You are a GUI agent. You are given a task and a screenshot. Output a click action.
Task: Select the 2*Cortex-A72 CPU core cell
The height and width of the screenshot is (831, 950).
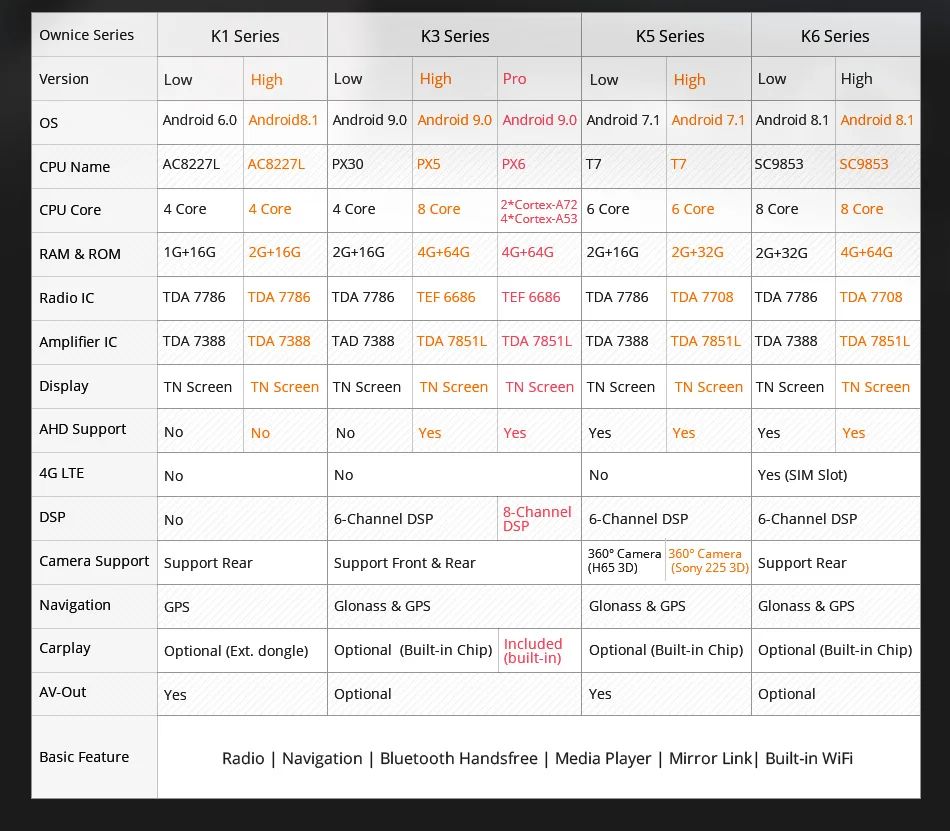(539, 211)
